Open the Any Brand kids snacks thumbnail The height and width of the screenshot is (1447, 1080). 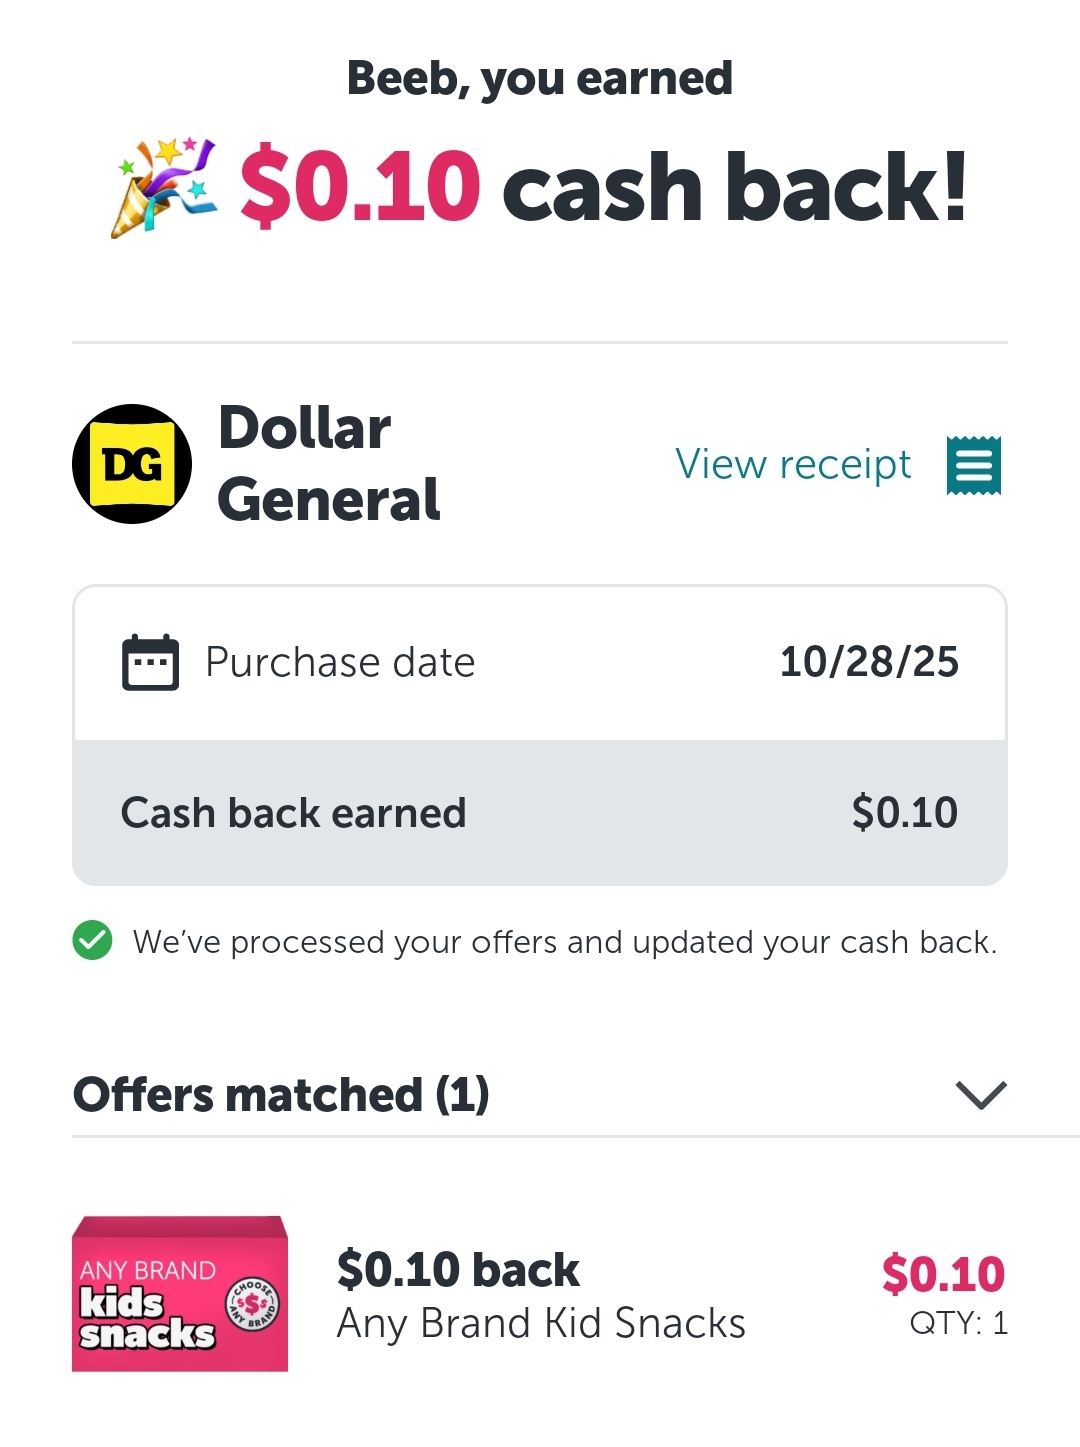180,1294
